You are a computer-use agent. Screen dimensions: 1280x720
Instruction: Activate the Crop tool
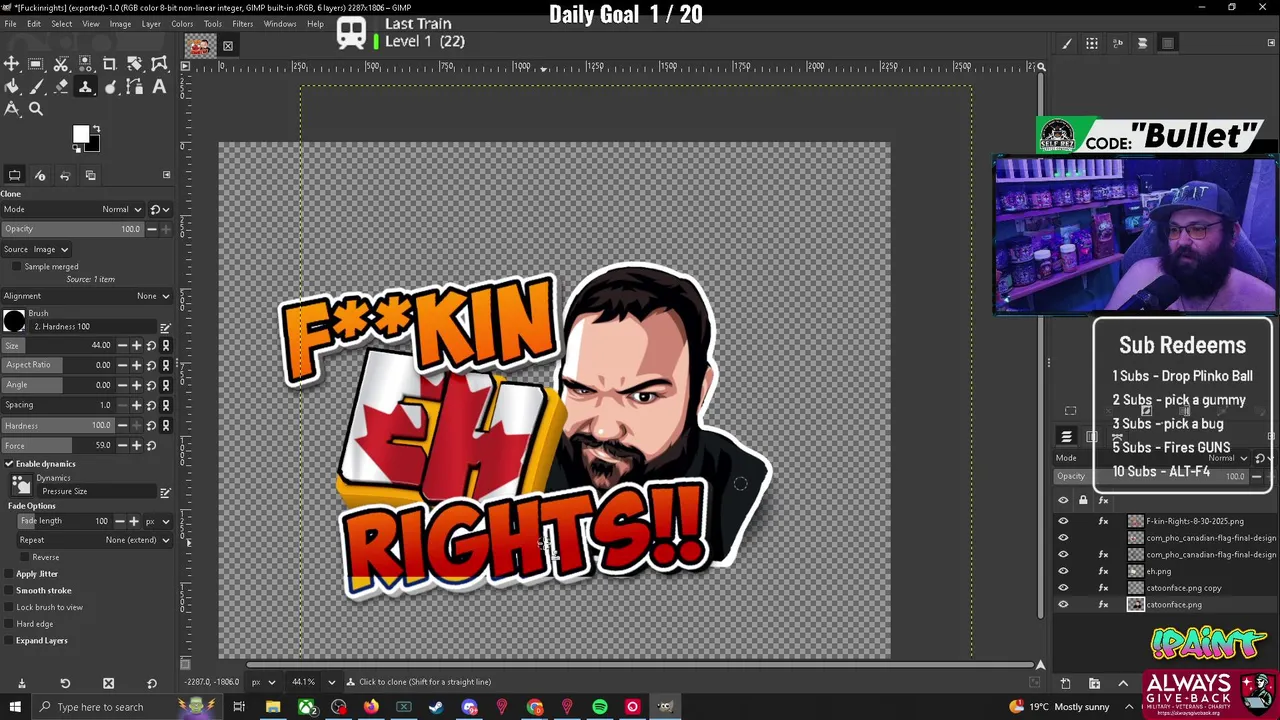(x=109, y=64)
